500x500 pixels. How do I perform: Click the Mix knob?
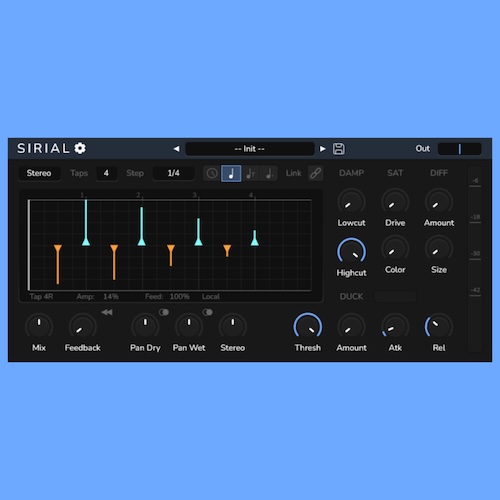(x=39, y=327)
